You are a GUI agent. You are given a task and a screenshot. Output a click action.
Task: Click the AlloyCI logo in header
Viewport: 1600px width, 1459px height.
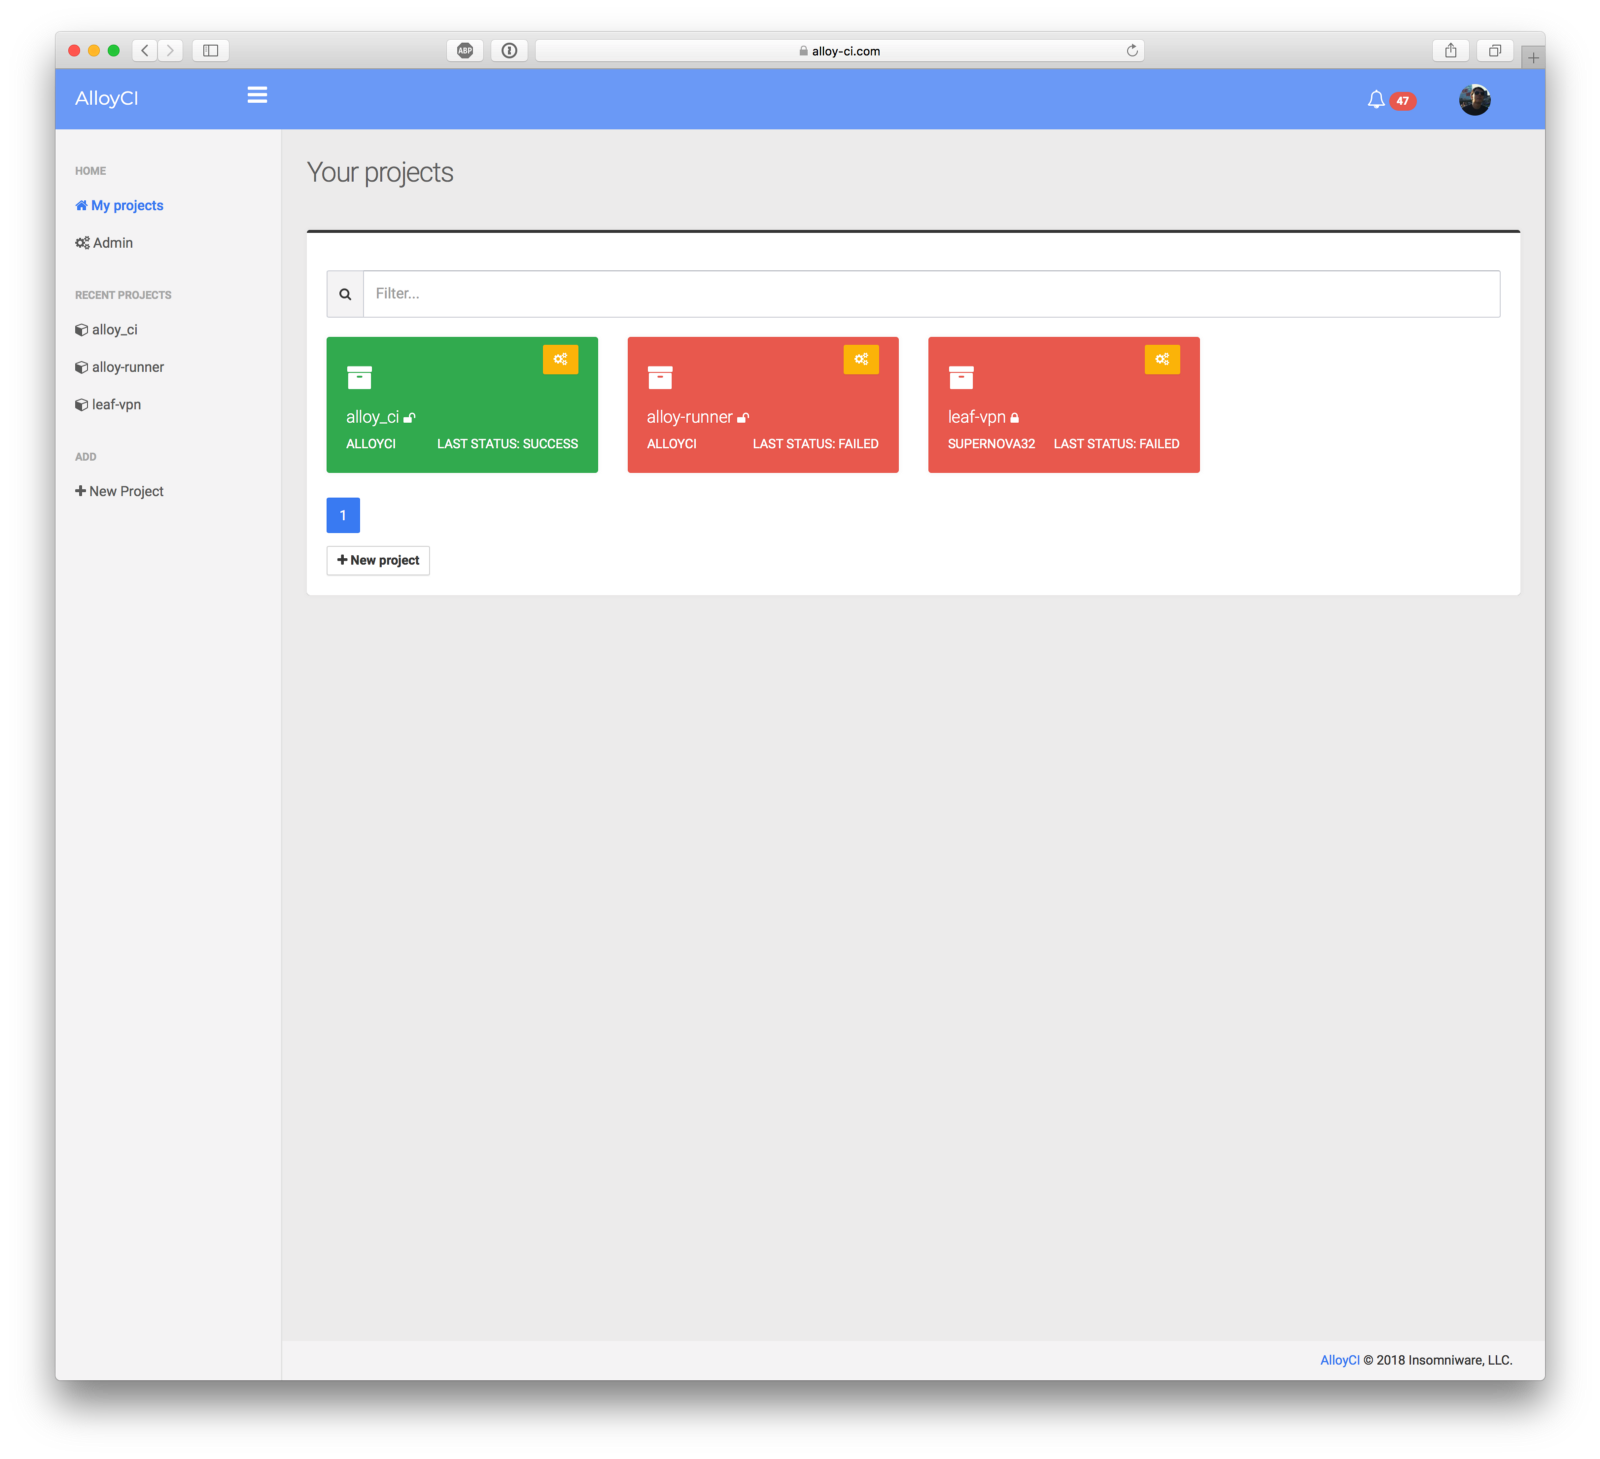(x=107, y=98)
